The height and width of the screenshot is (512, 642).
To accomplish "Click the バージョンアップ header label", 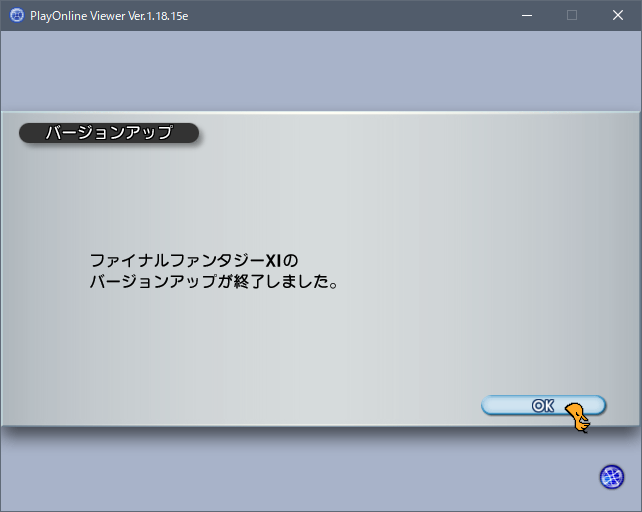I will pos(109,133).
